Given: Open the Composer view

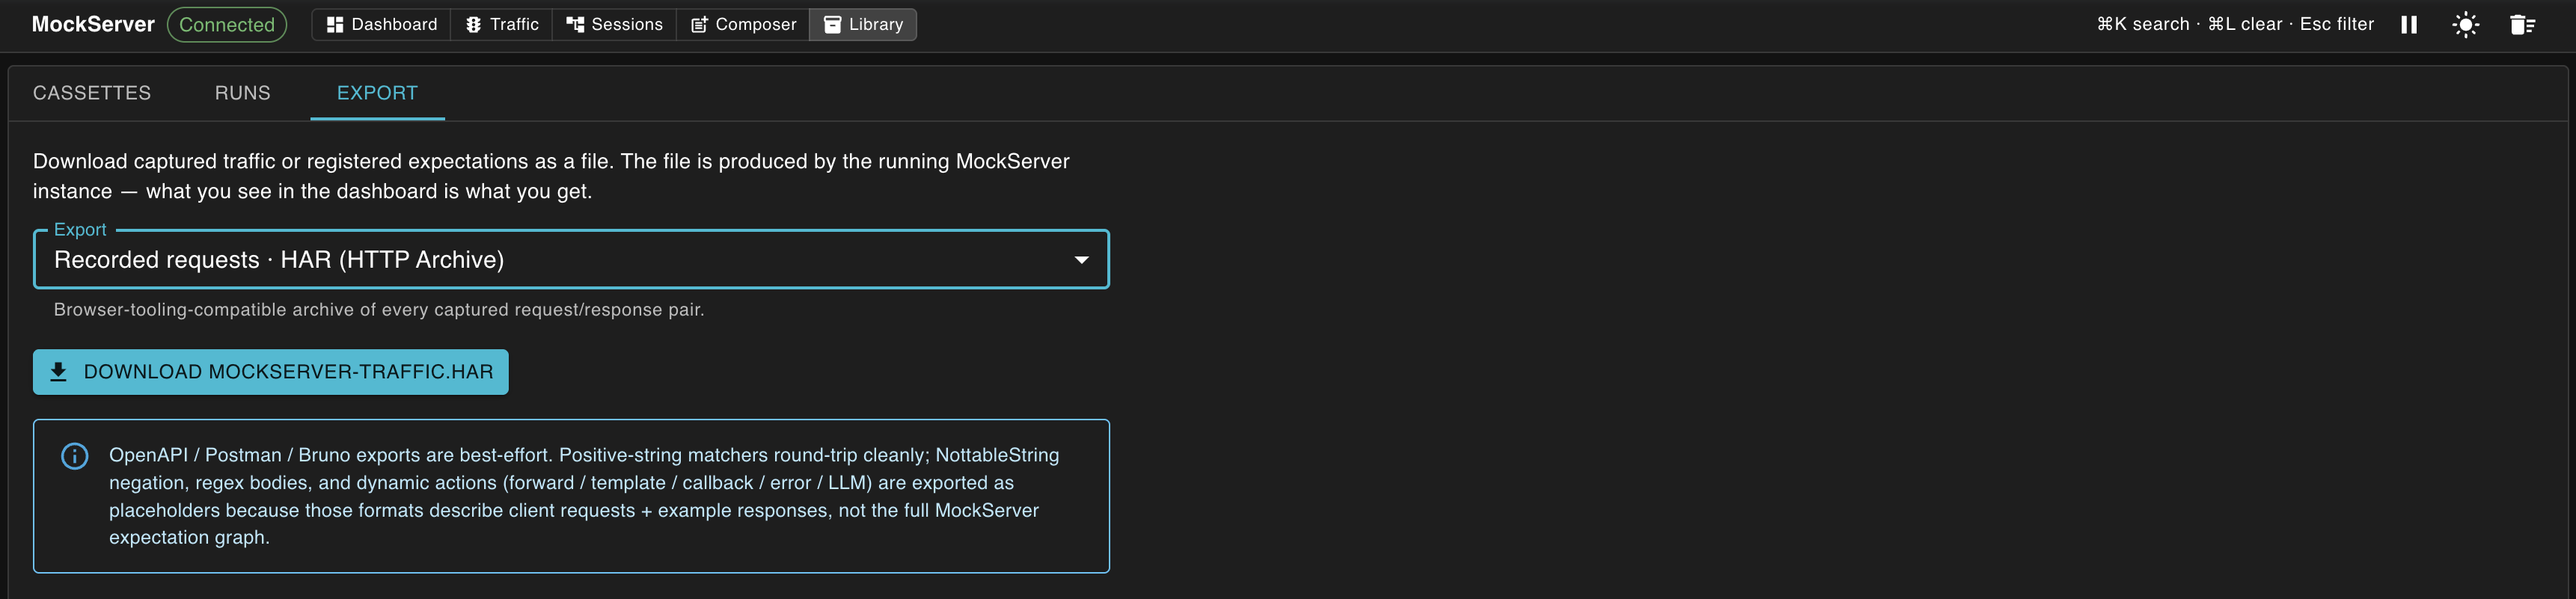Looking at the screenshot, I should (743, 24).
